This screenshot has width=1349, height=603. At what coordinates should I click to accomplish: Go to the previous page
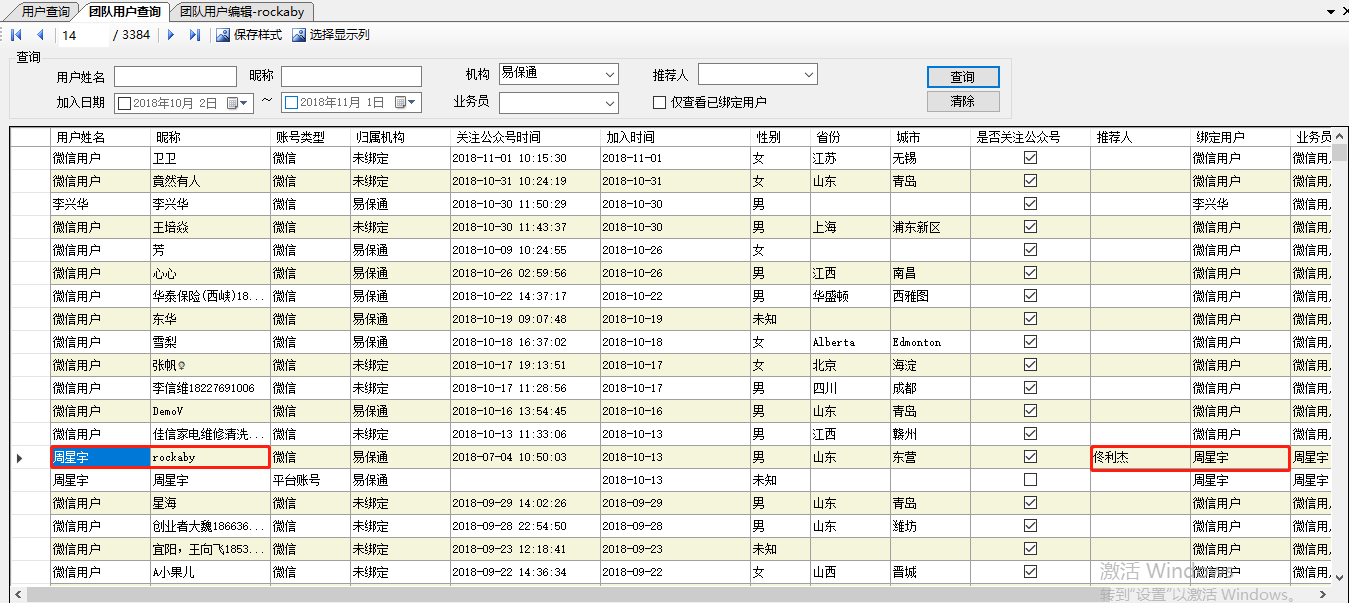40,35
